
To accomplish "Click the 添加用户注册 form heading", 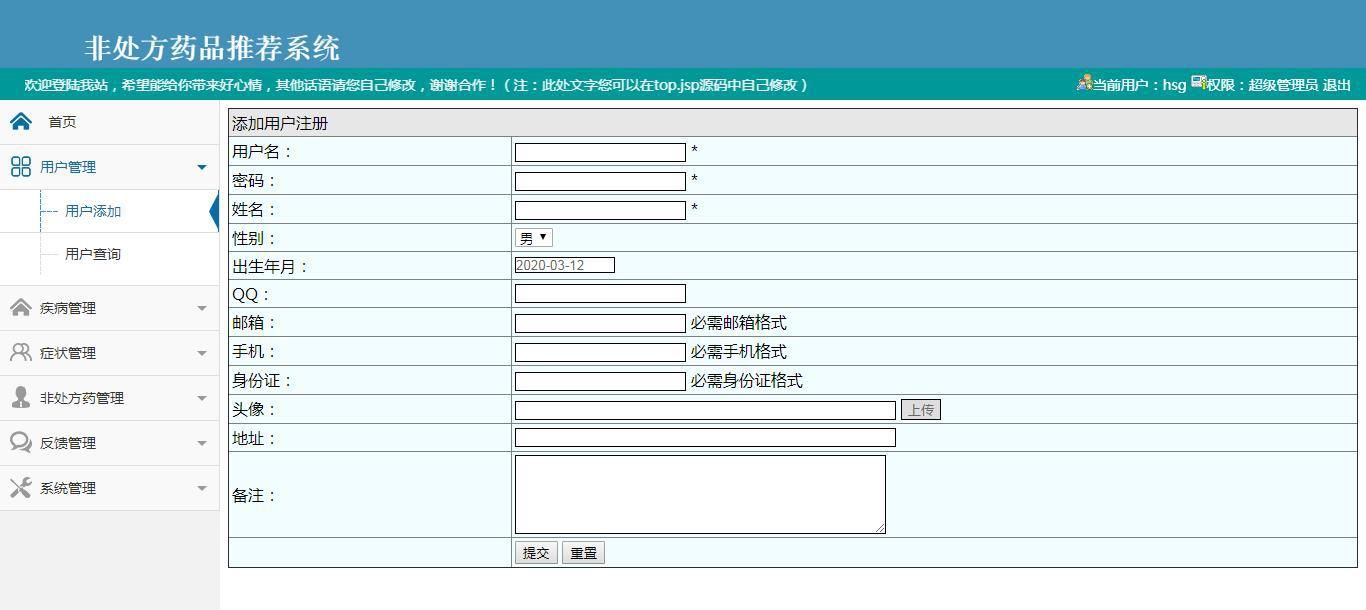I will [x=280, y=124].
